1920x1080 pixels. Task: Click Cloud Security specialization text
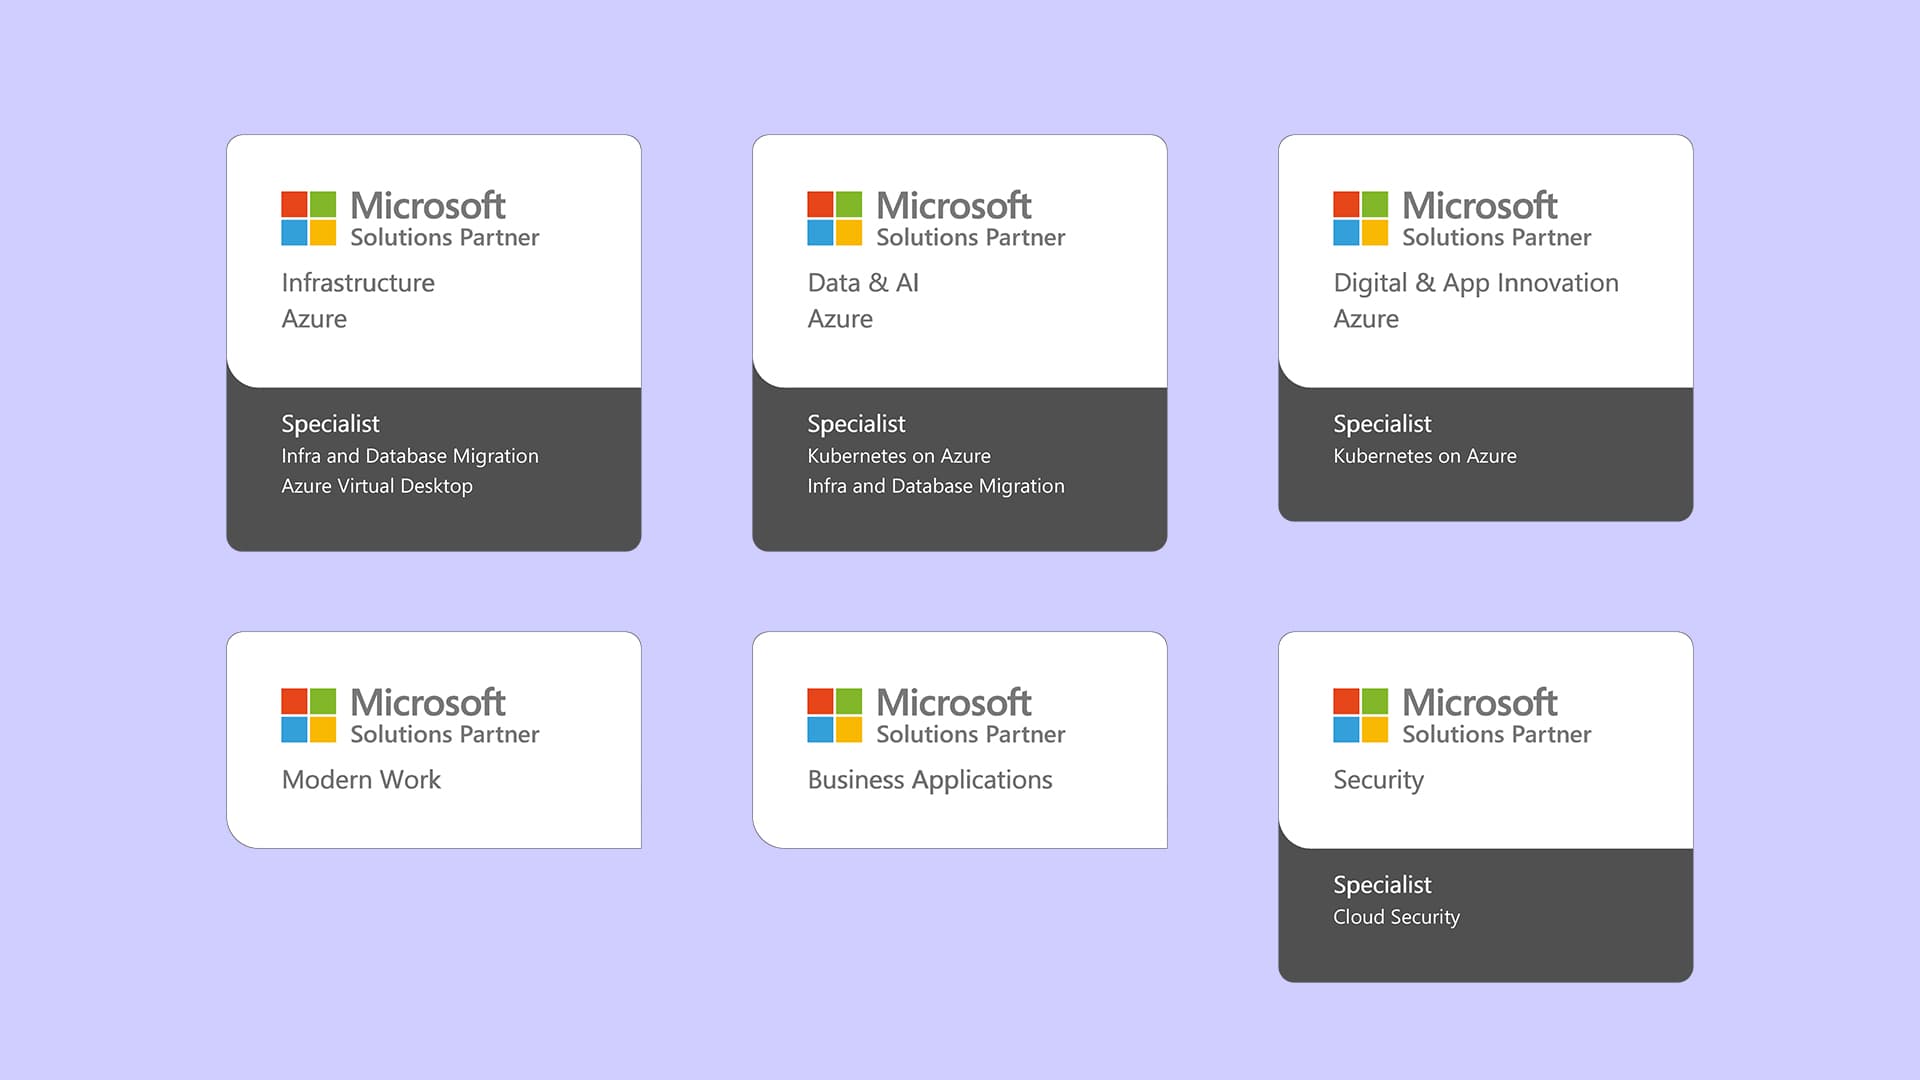point(1396,917)
